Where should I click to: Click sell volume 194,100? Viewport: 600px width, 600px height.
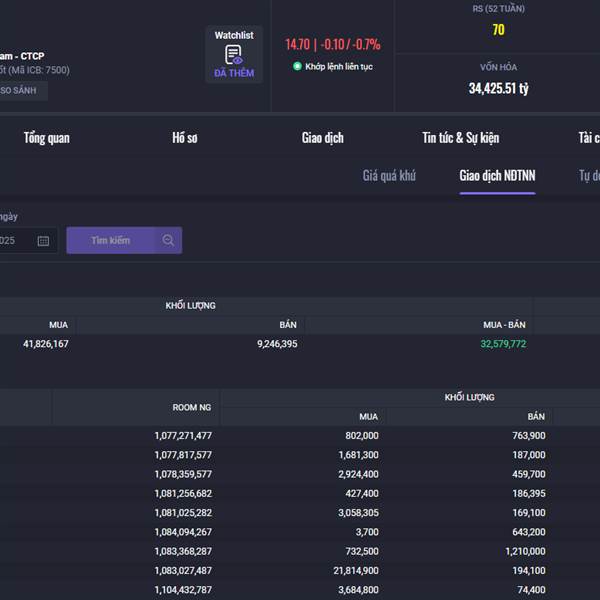click(x=529, y=571)
